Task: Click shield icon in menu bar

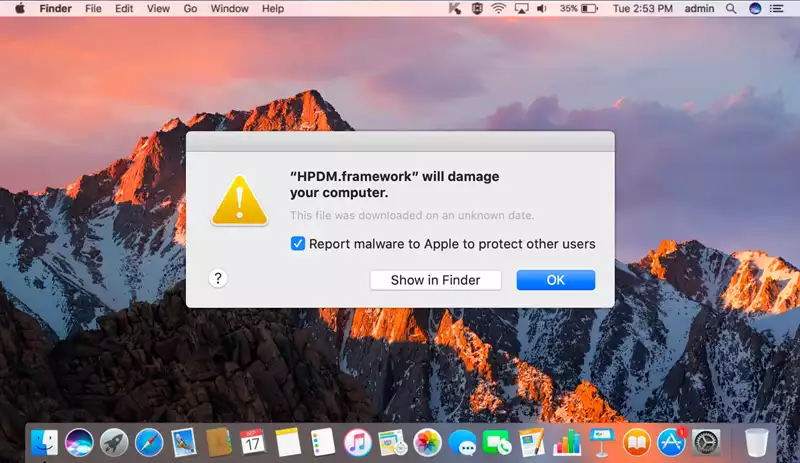Action: pos(477,8)
